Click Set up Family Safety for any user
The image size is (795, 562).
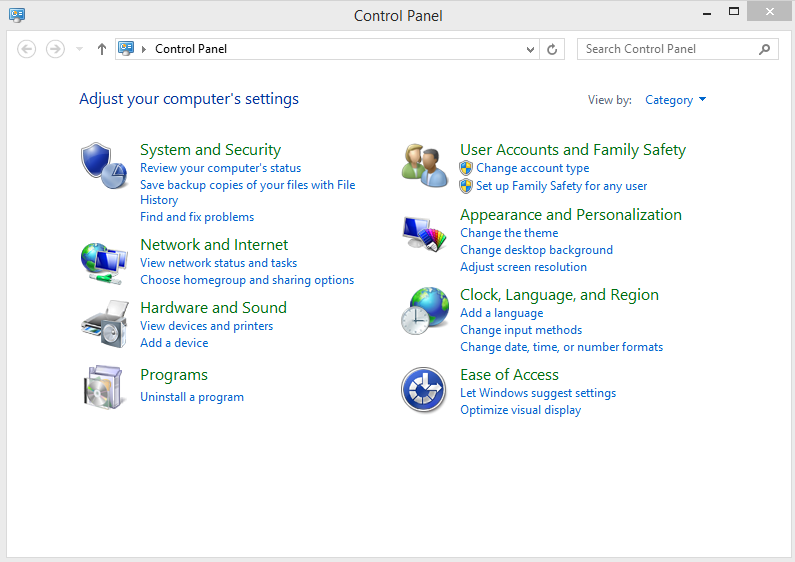tap(561, 186)
